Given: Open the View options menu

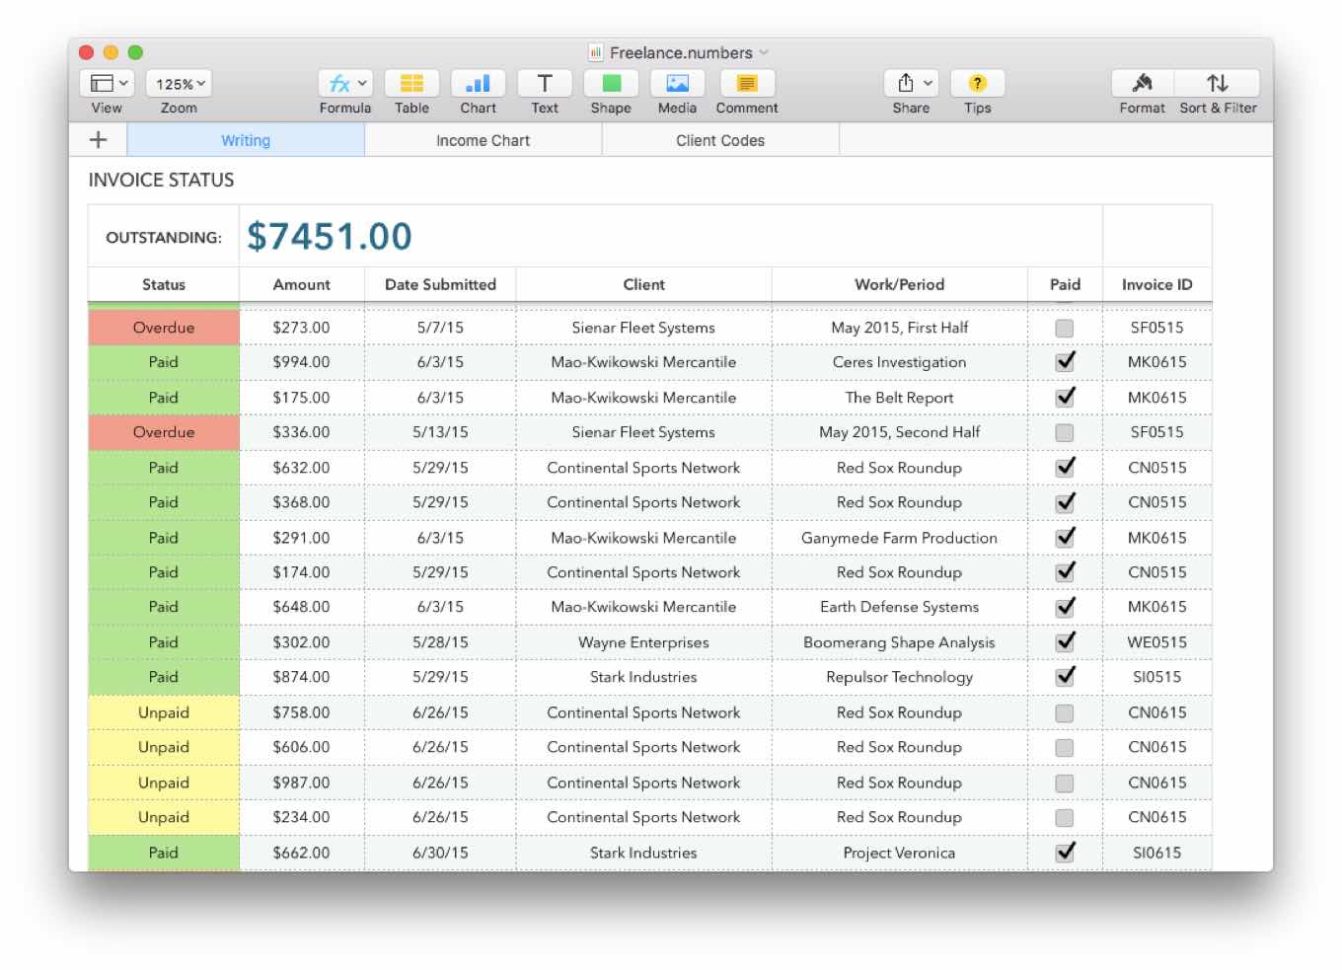Looking at the screenshot, I should (x=106, y=84).
